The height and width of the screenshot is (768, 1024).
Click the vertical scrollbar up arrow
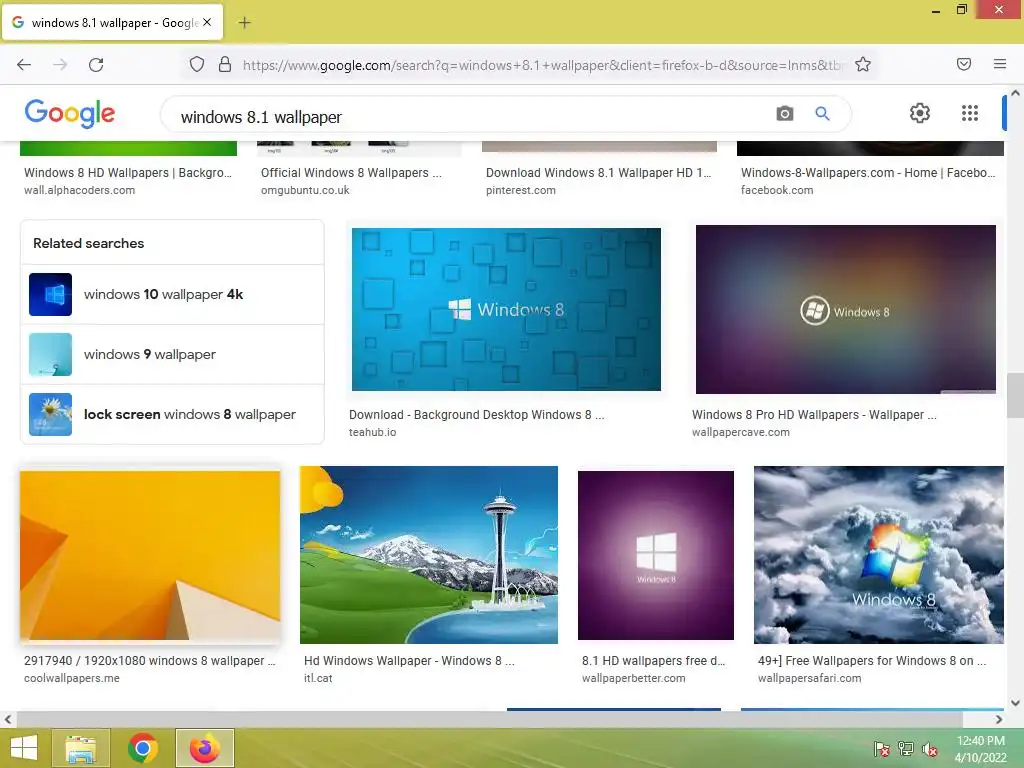pyautogui.click(x=1015, y=93)
